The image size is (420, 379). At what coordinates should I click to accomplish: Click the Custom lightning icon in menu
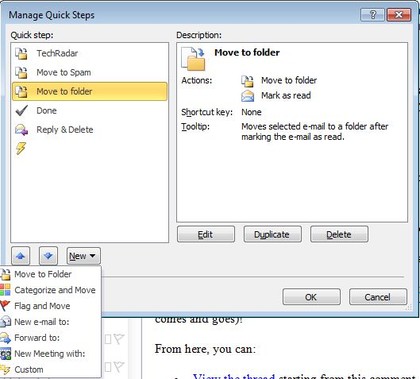5,369
